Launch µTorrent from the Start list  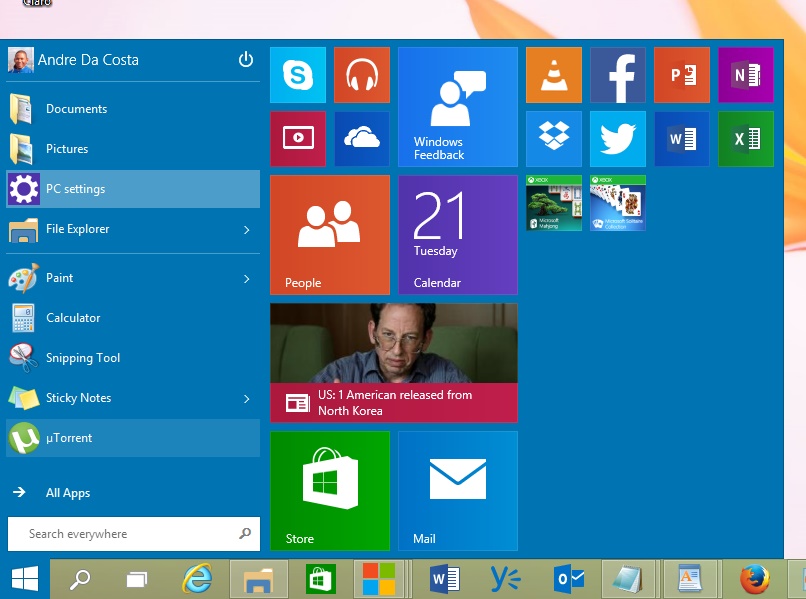(133, 438)
